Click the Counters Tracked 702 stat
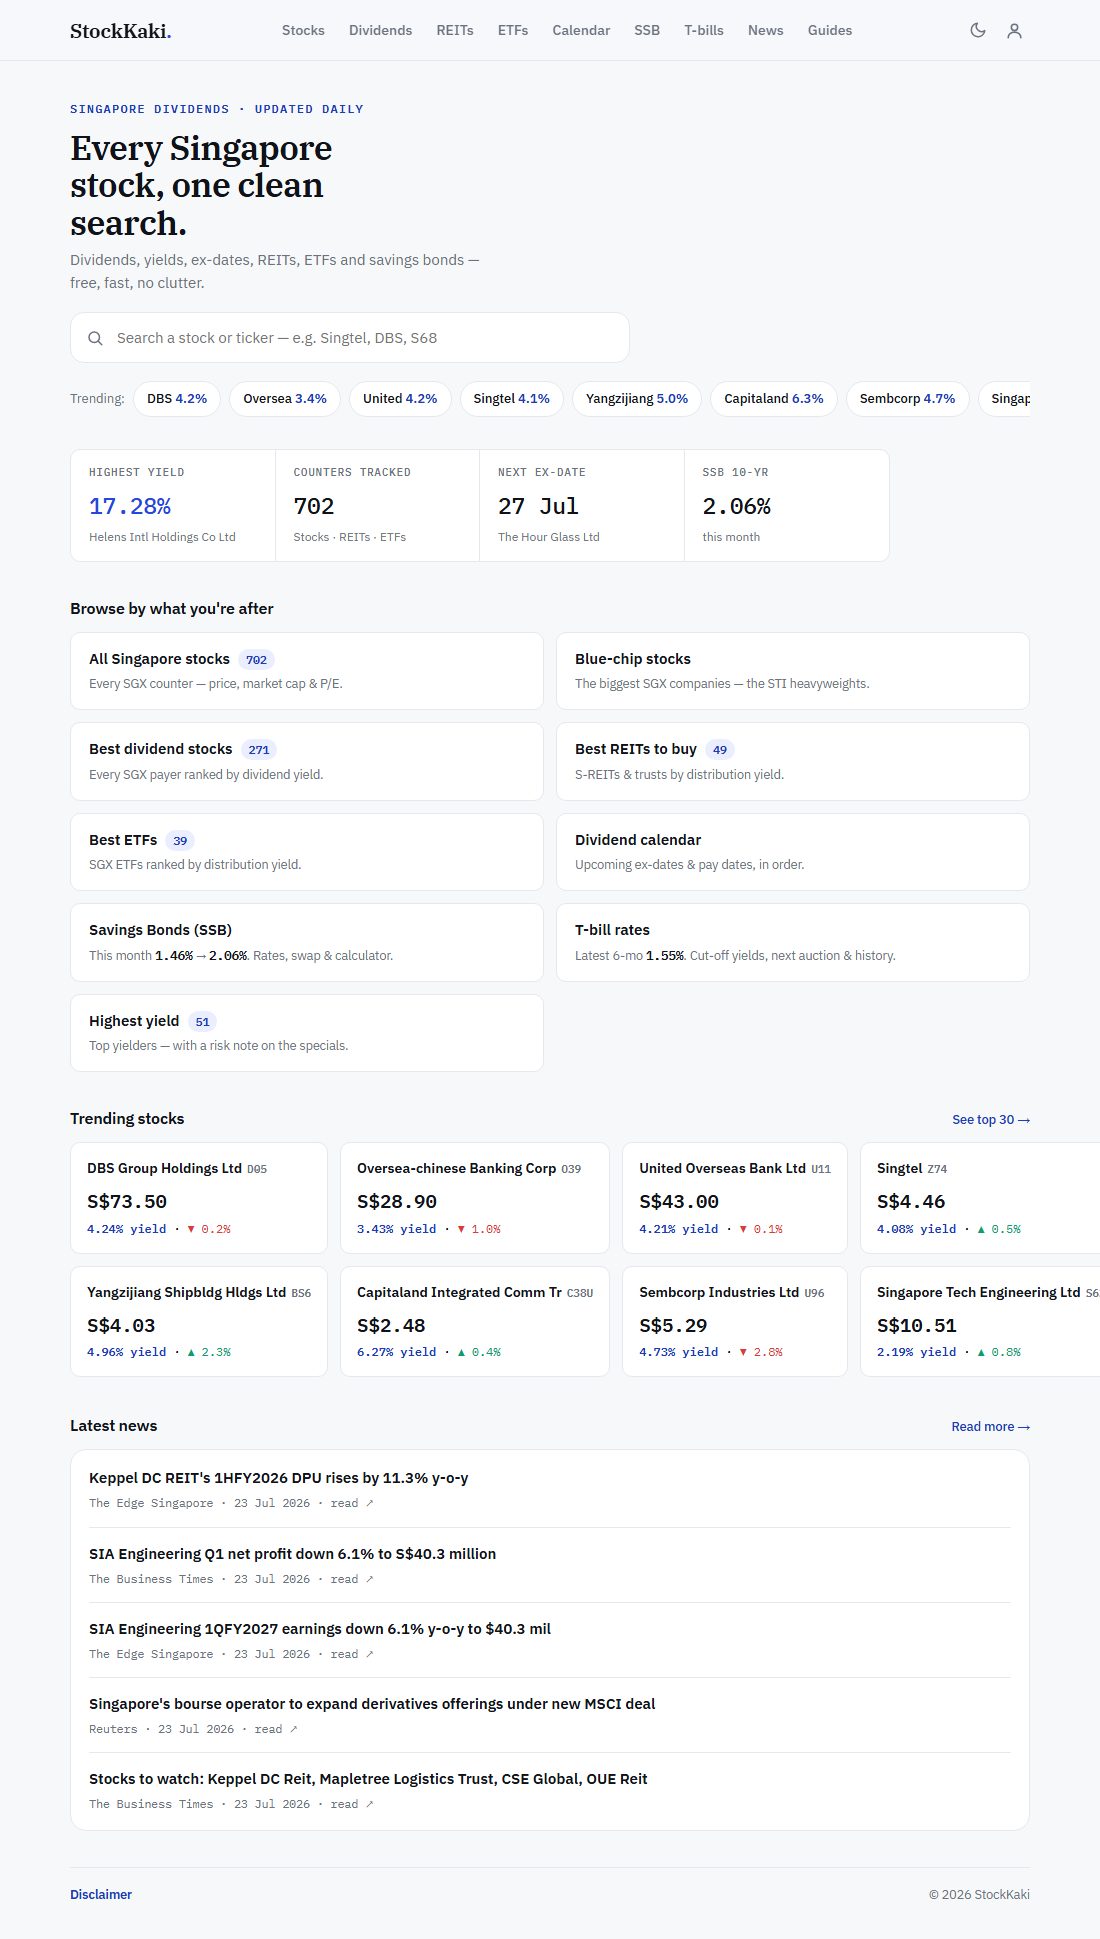 [x=378, y=505]
